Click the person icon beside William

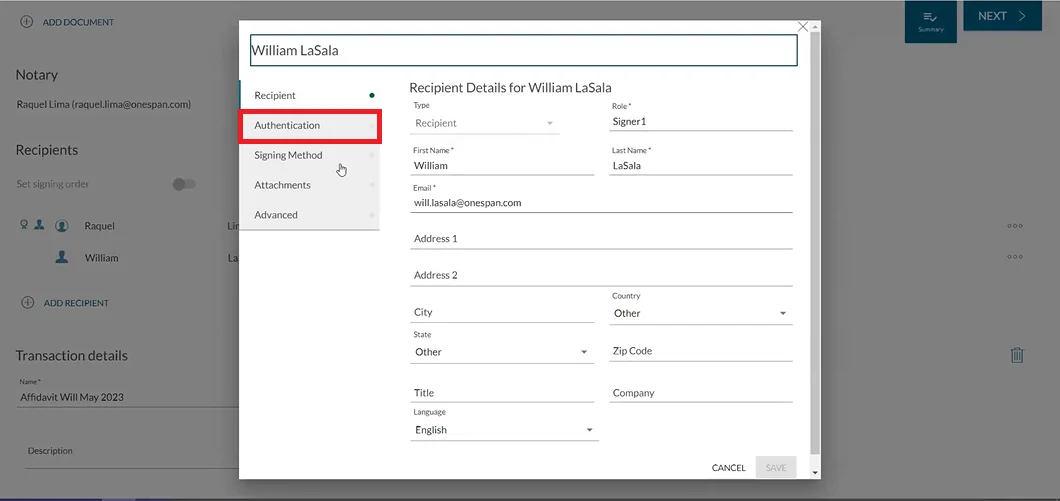pos(62,257)
